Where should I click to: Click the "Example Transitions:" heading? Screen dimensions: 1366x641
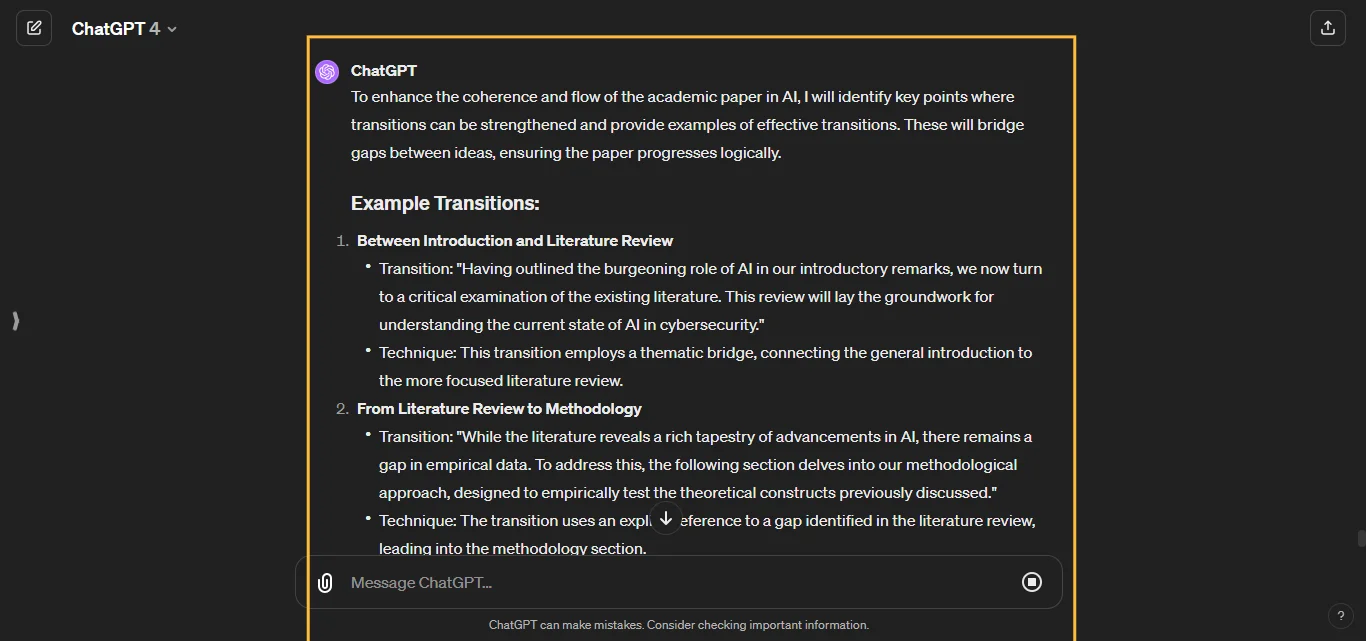click(445, 203)
